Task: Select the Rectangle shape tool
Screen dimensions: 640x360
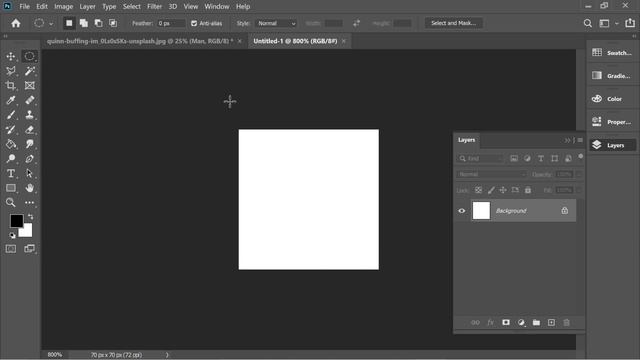Action: pyautogui.click(x=11, y=188)
